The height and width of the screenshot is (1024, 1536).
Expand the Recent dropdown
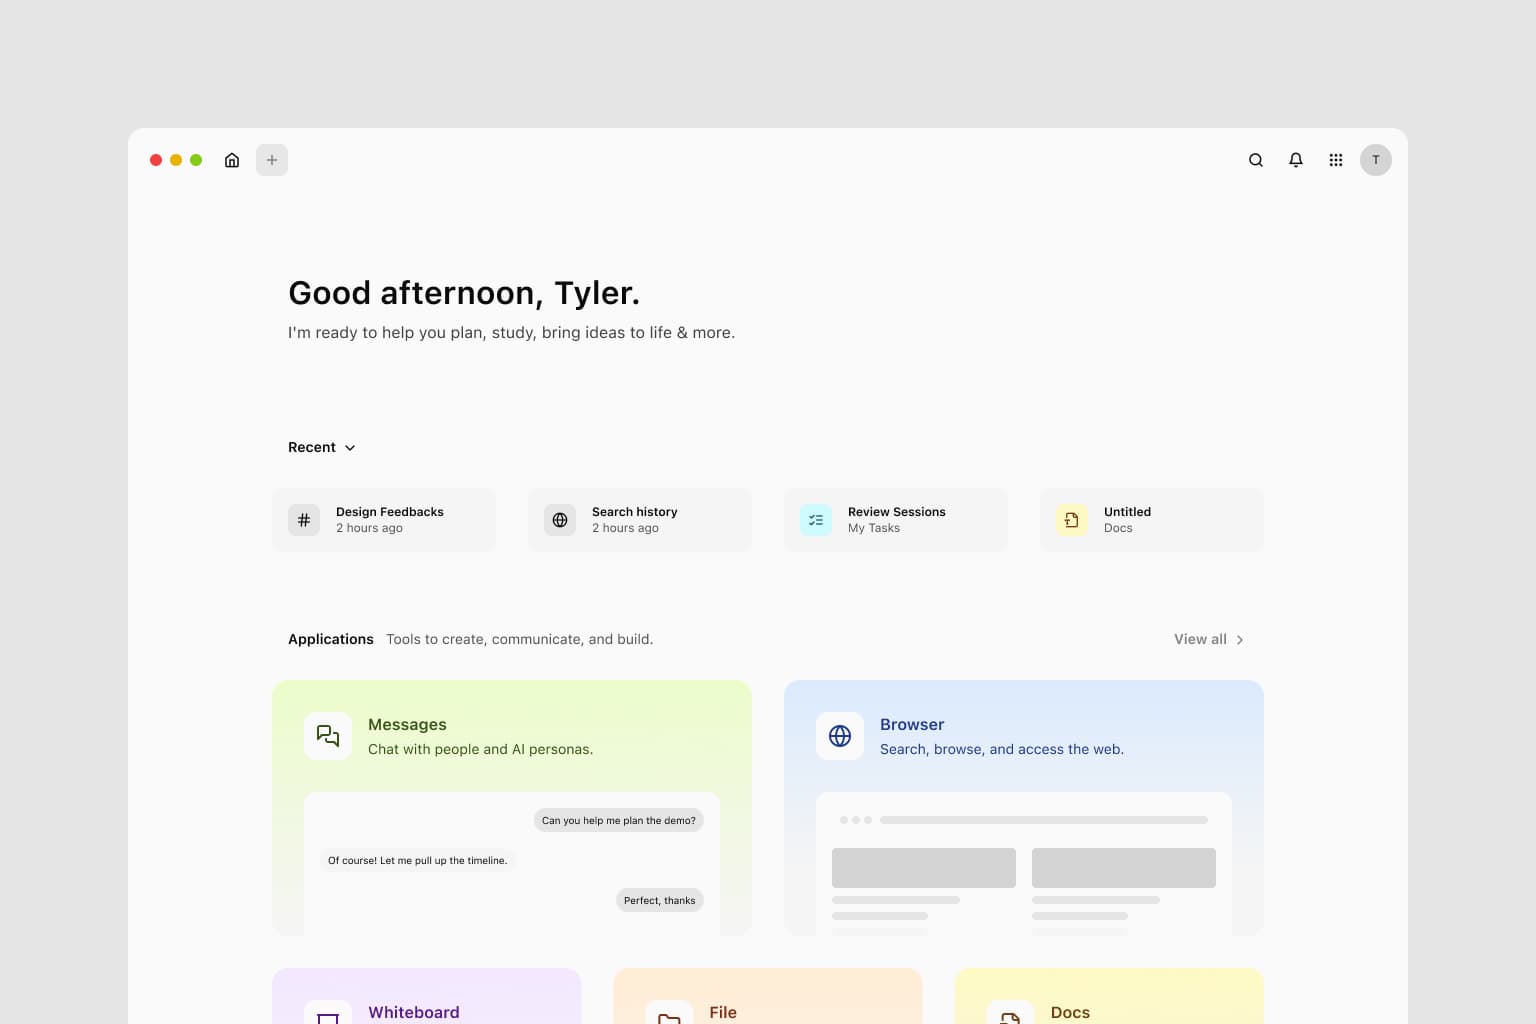tap(322, 447)
